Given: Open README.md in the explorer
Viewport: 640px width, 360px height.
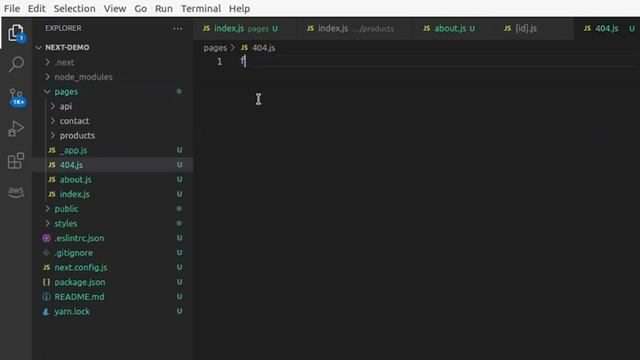Looking at the screenshot, I should (79, 297).
